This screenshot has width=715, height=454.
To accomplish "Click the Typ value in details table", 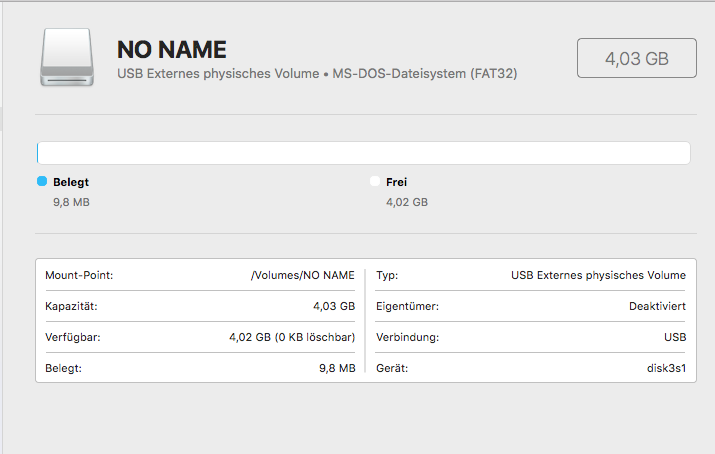I will click(x=598, y=275).
